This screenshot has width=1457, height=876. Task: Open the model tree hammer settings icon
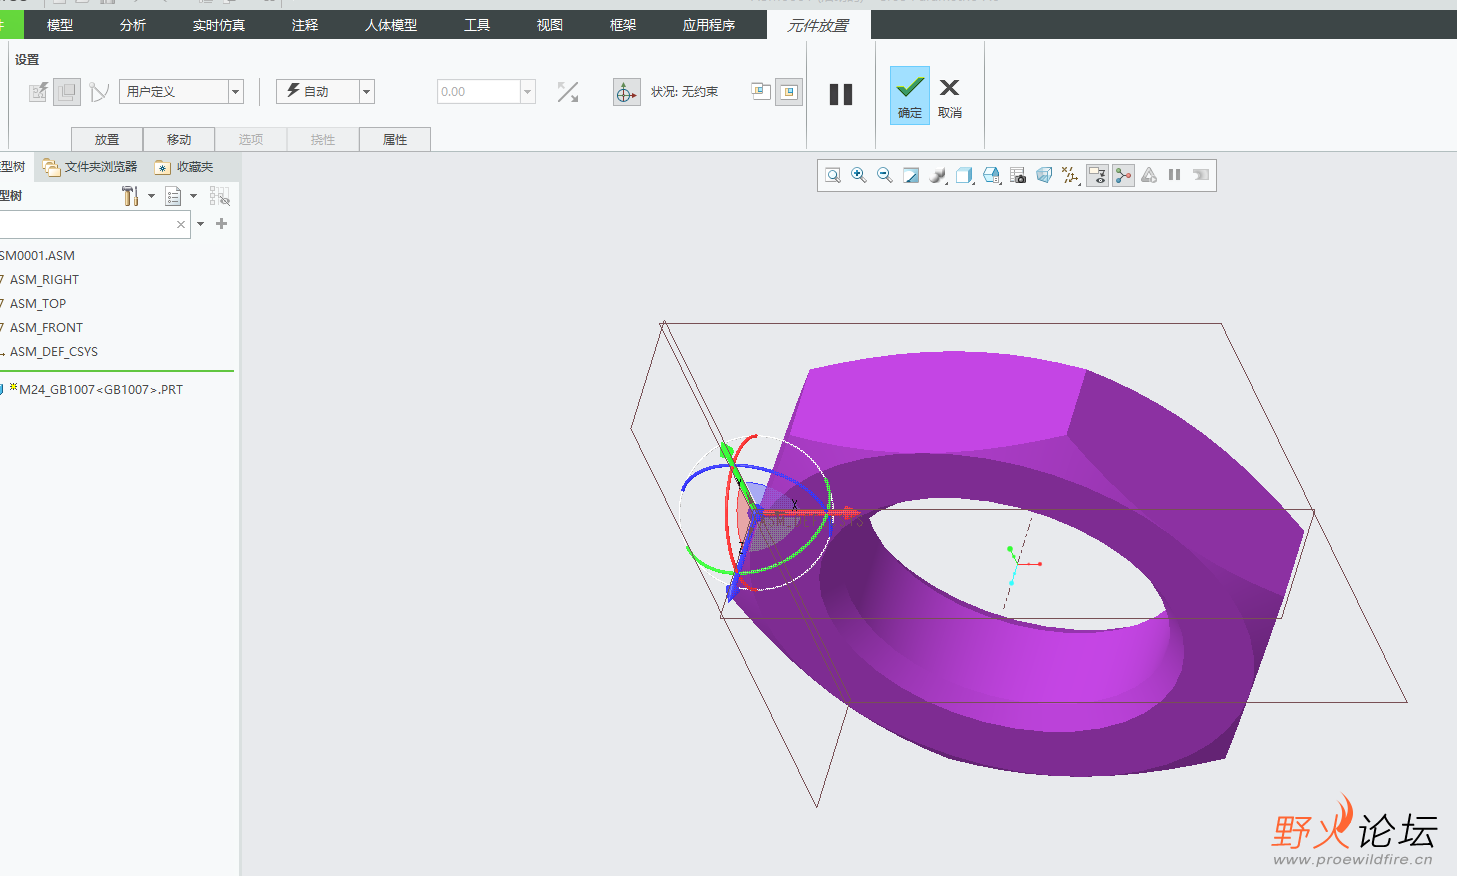tap(130, 196)
